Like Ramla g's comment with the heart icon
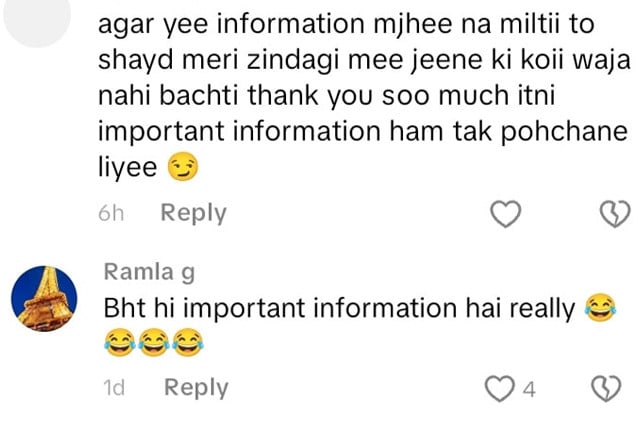639x428 pixels. click(x=500, y=388)
